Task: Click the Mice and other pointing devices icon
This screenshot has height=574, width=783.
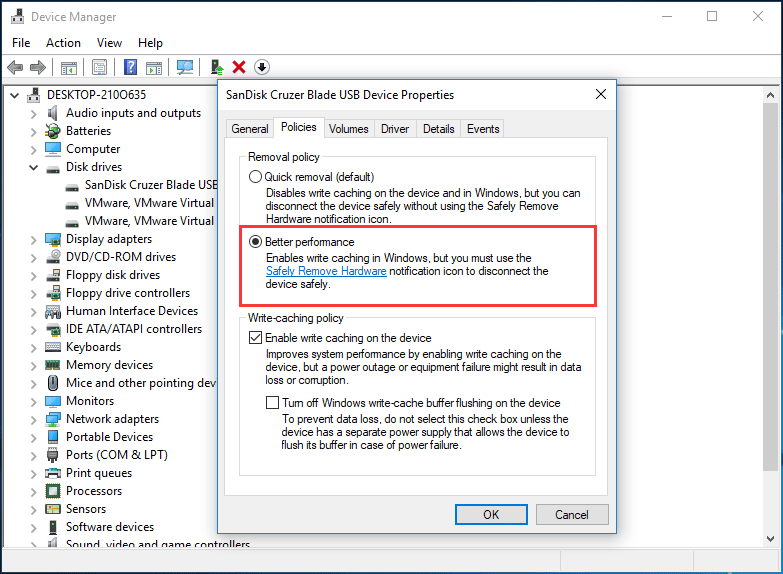Action: [52, 383]
